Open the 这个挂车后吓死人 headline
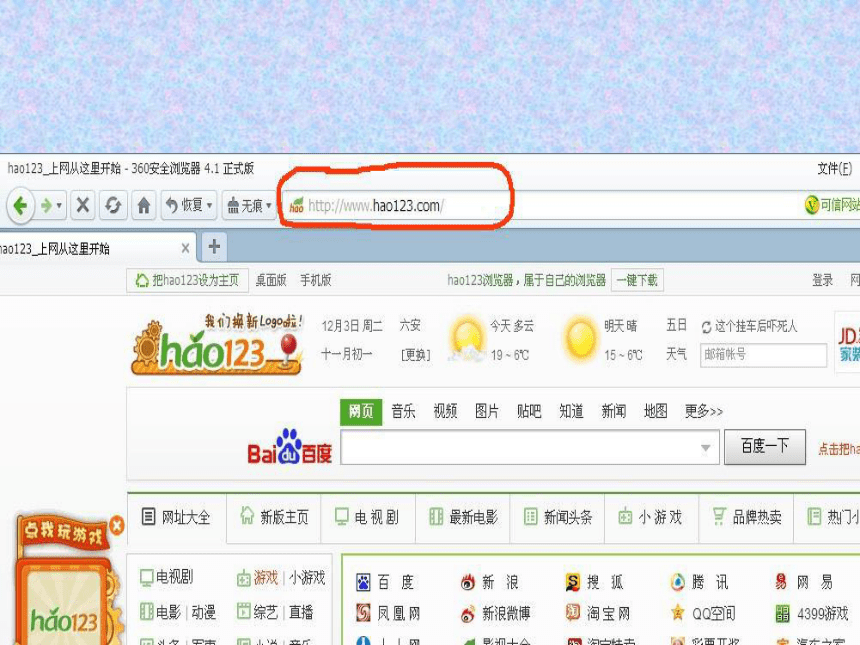The image size is (860, 645). coord(756,326)
